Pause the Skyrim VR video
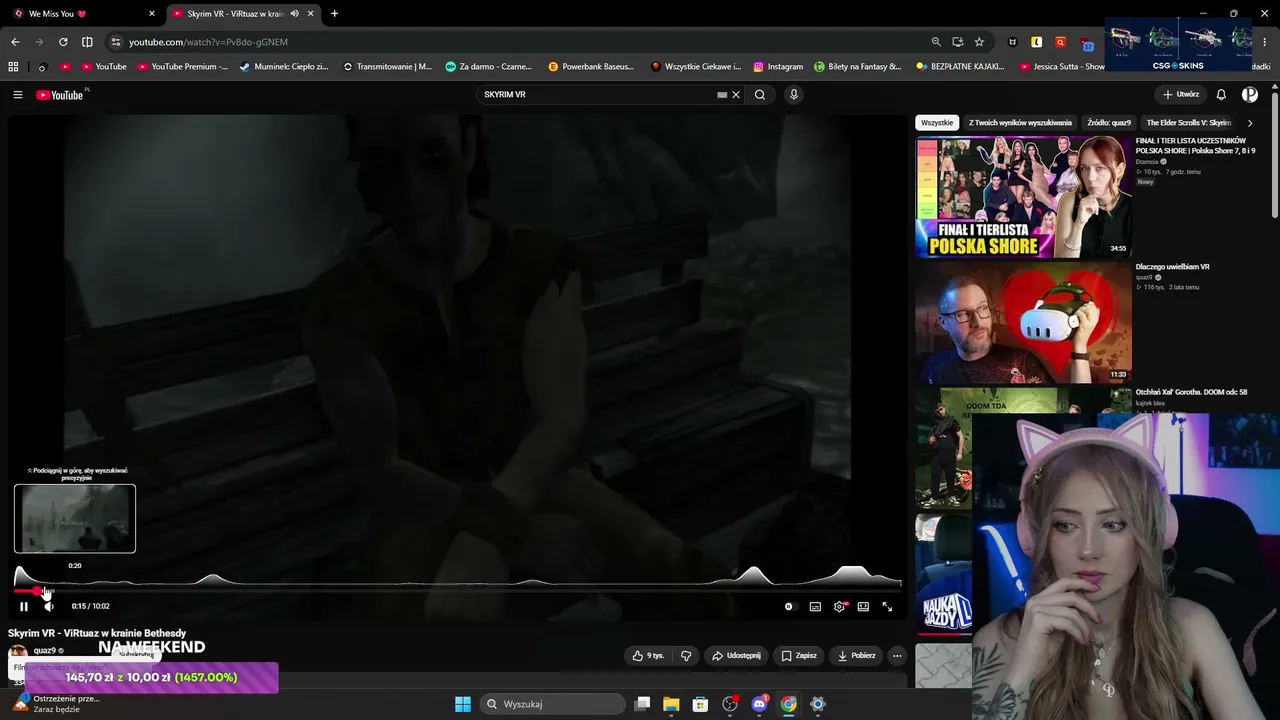The image size is (1280, 720). (x=24, y=606)
